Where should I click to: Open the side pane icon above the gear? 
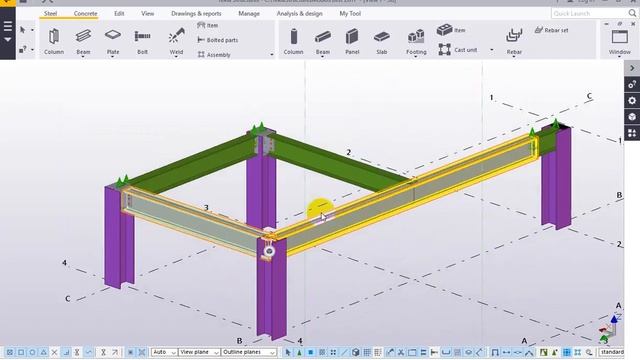632,84
